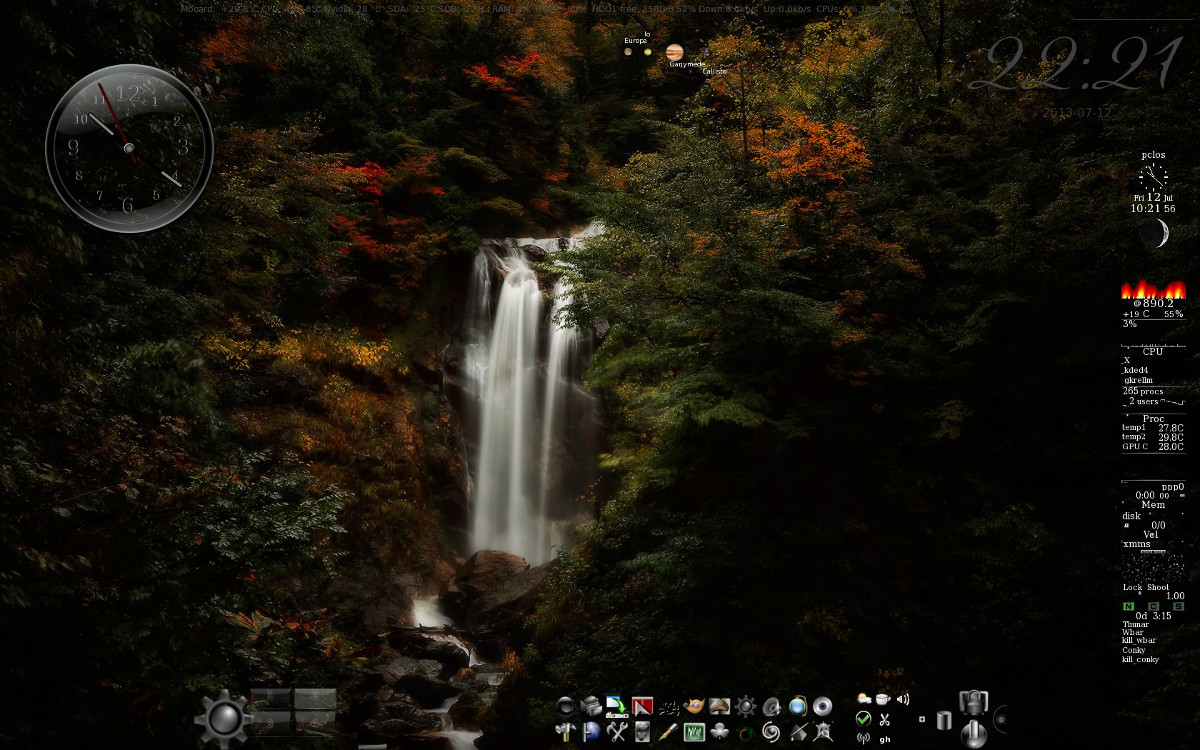Click the kded4 process entry
1200x750 pixels.
click(x=1137, y=371)
